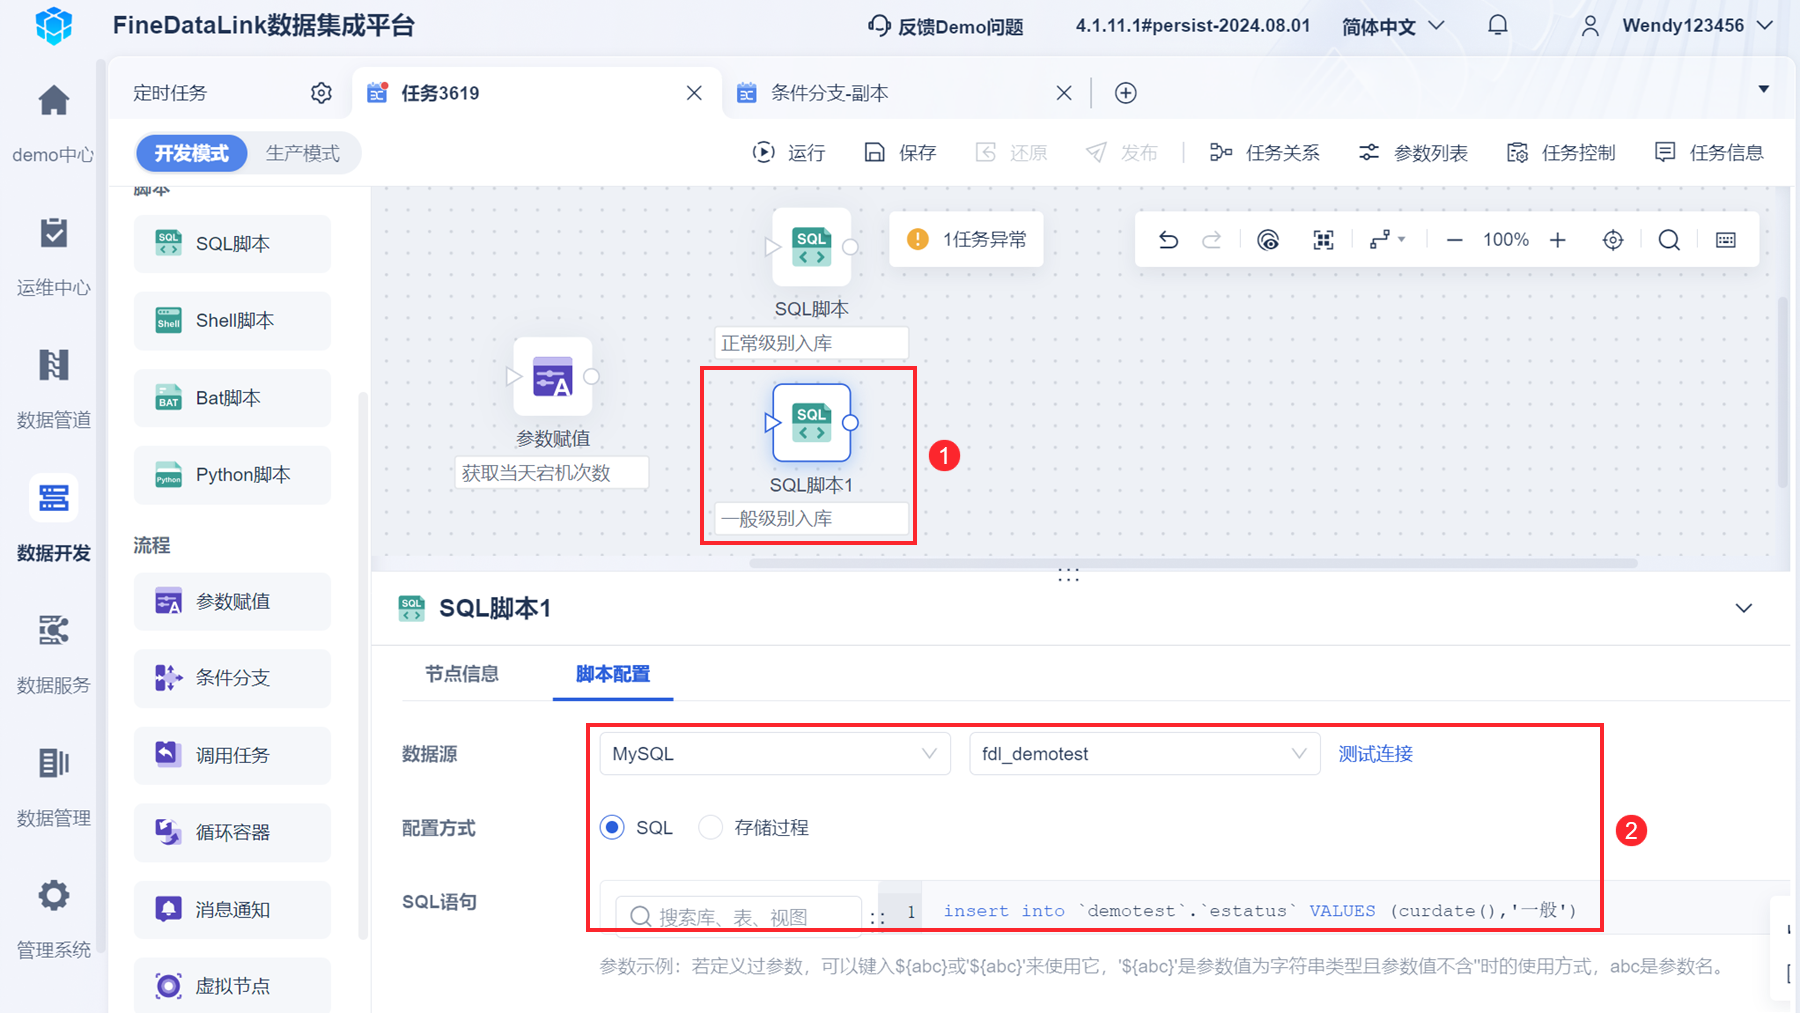Pick the 条件分支 node from palette
Image resolution: width=1800 pixels, height=1013 pixels.
click(x=232, y=678)
